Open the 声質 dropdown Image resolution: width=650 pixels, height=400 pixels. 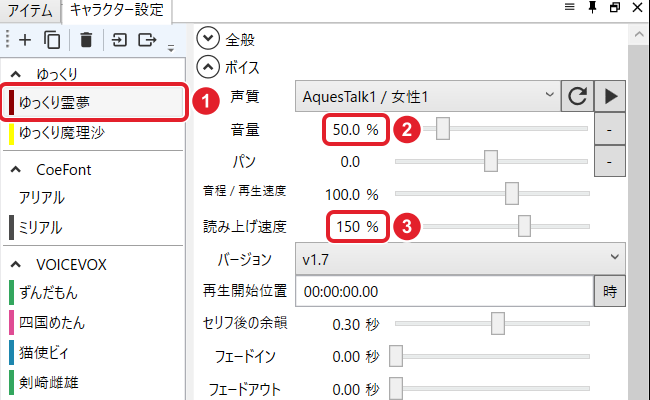[x=428, y=96]
